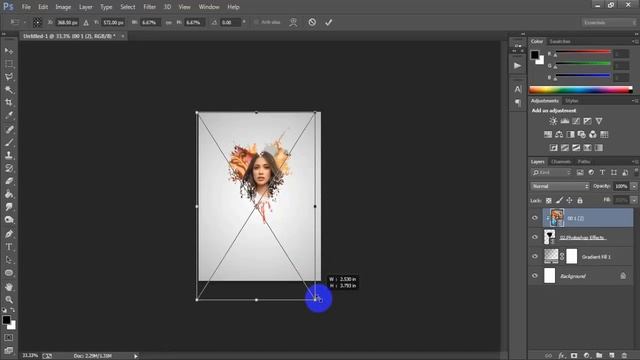Screen dimensions: 640x360
Task: Click the Gradient Fill 1 layer mask thumbnail
Action: 572,256
